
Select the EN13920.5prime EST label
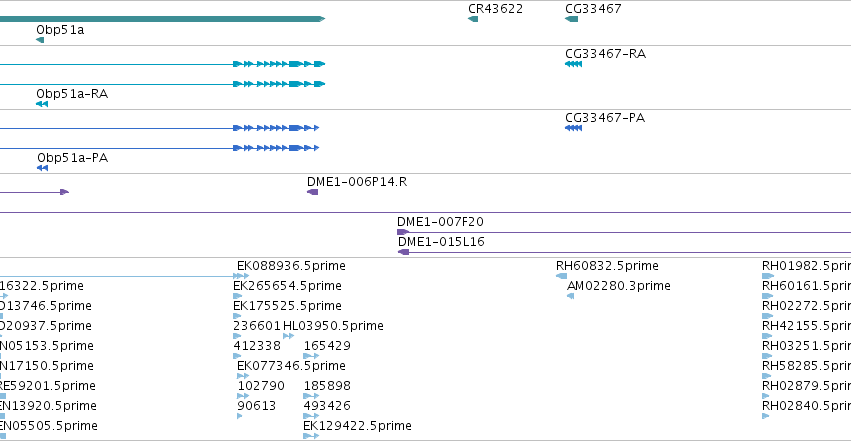pyautogui.click(x=48, y=406)
